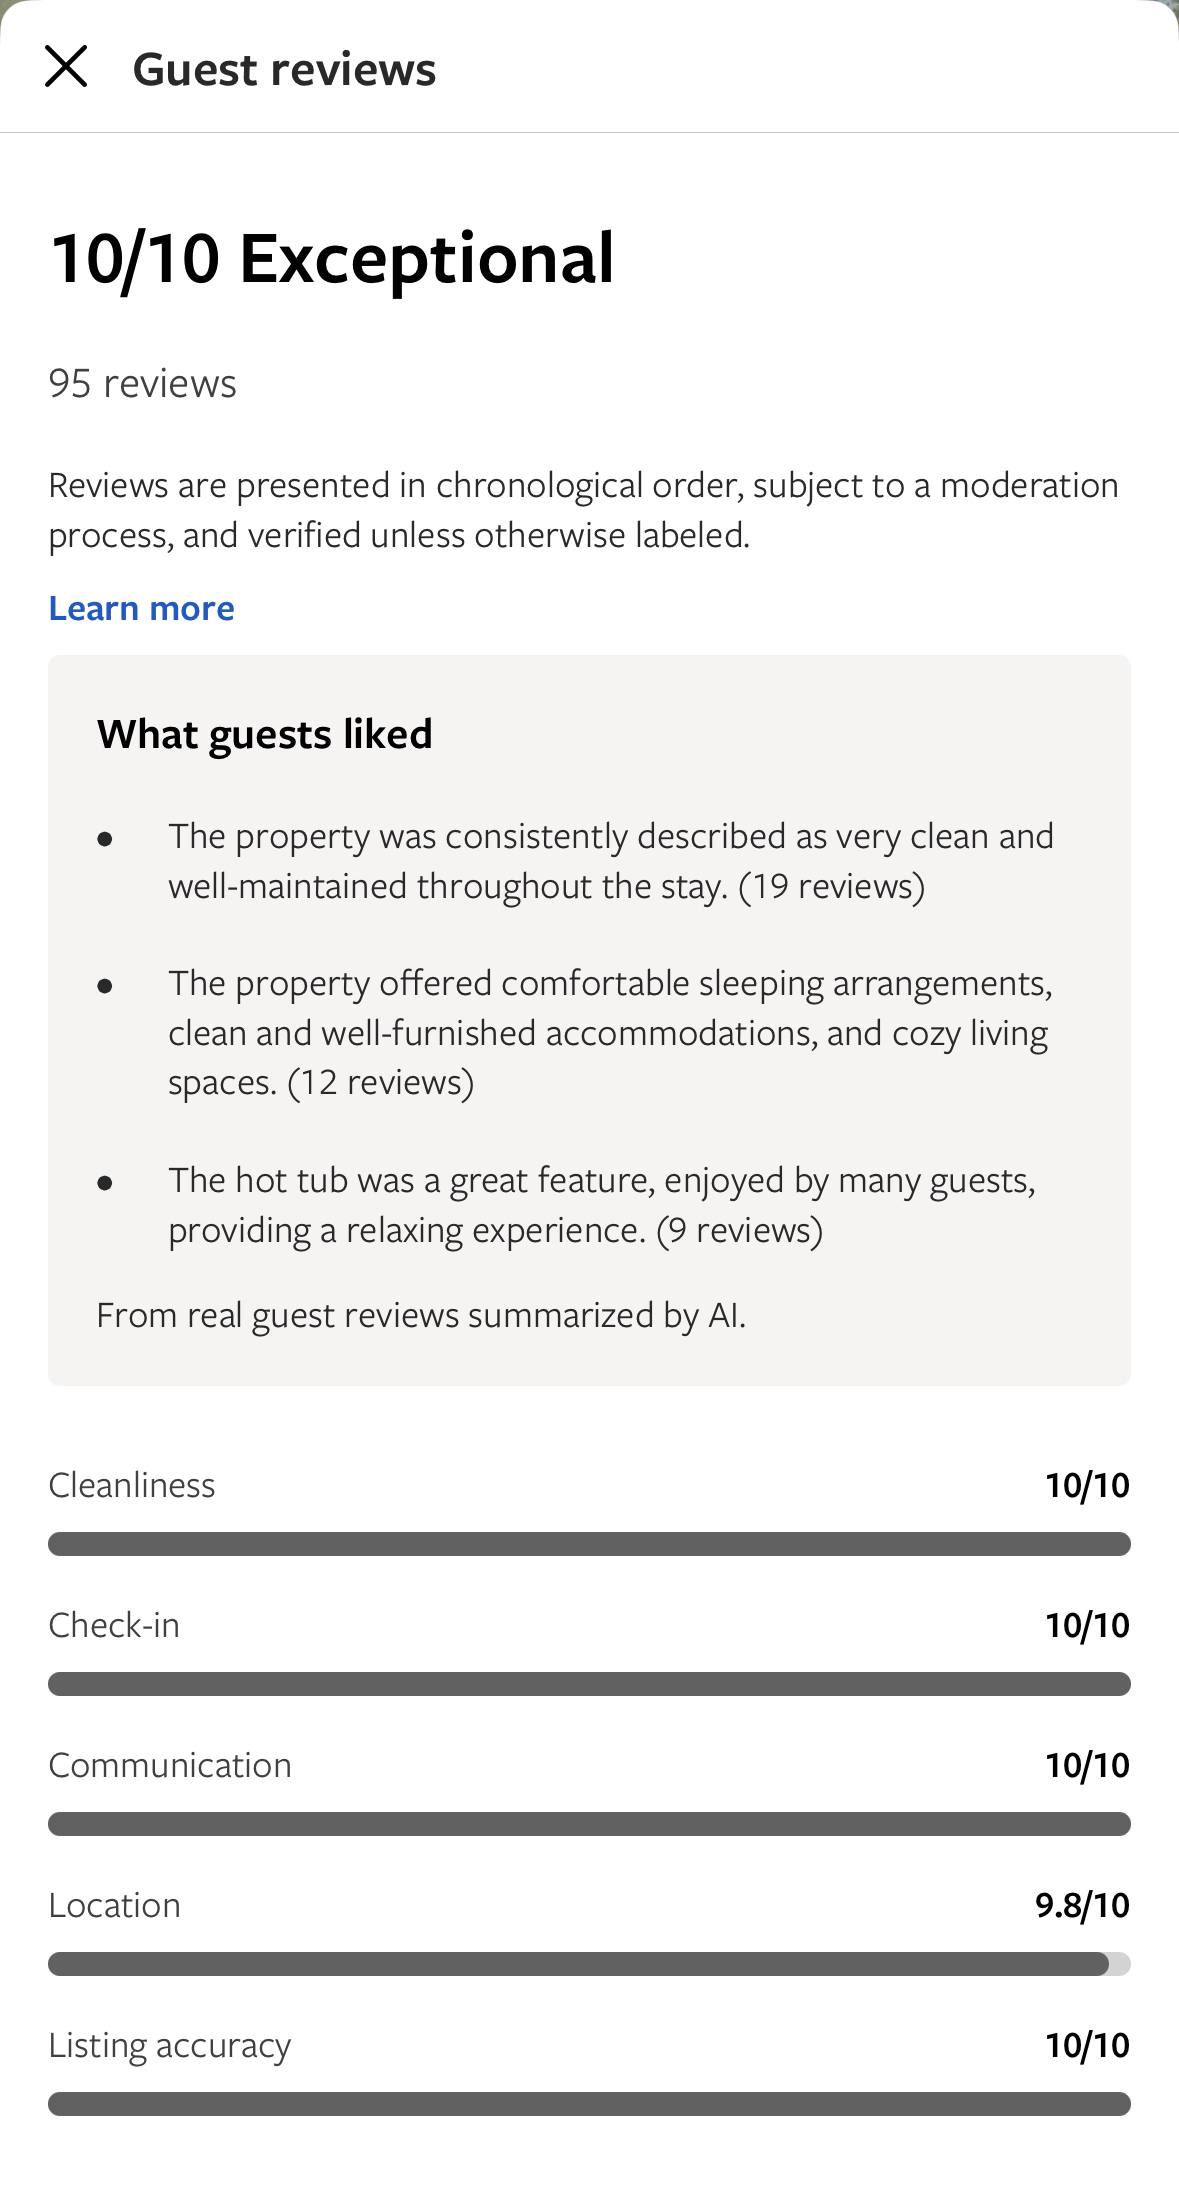Screen dimensions: 1179x2209
Task: Open the Learn more link
Action: pyautogui.click(x=141, y=608)
